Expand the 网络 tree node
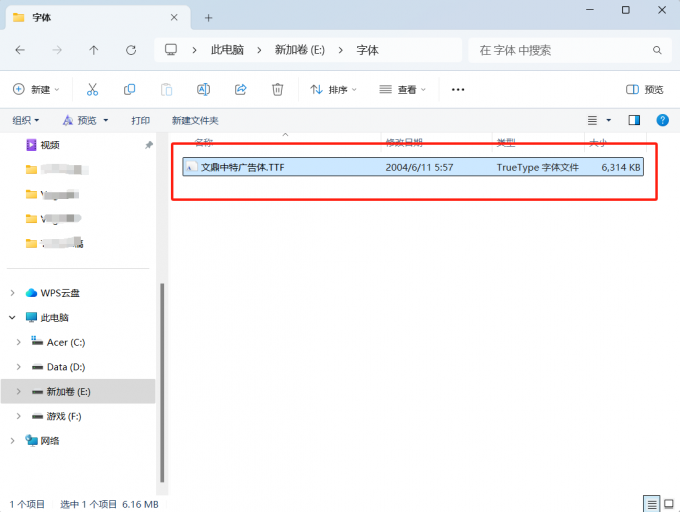Screen dimensions: 680x512 pos(13,441)
